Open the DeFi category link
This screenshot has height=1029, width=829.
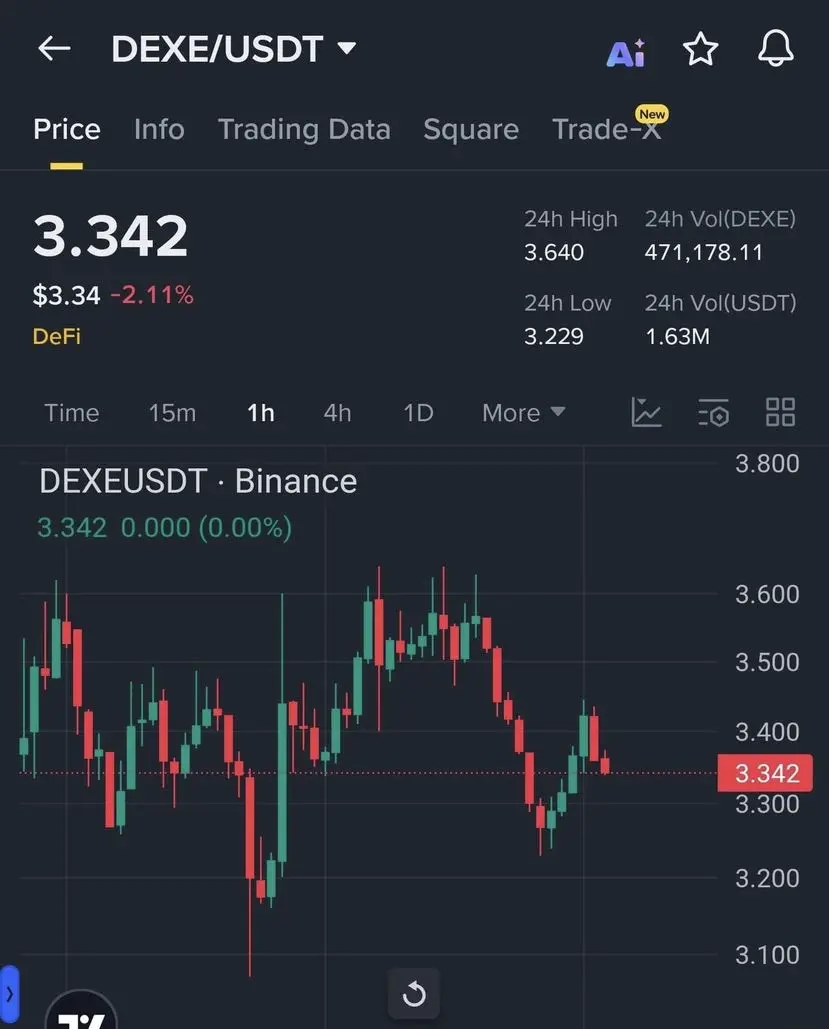pyautogui.click(x=56, y=337)
